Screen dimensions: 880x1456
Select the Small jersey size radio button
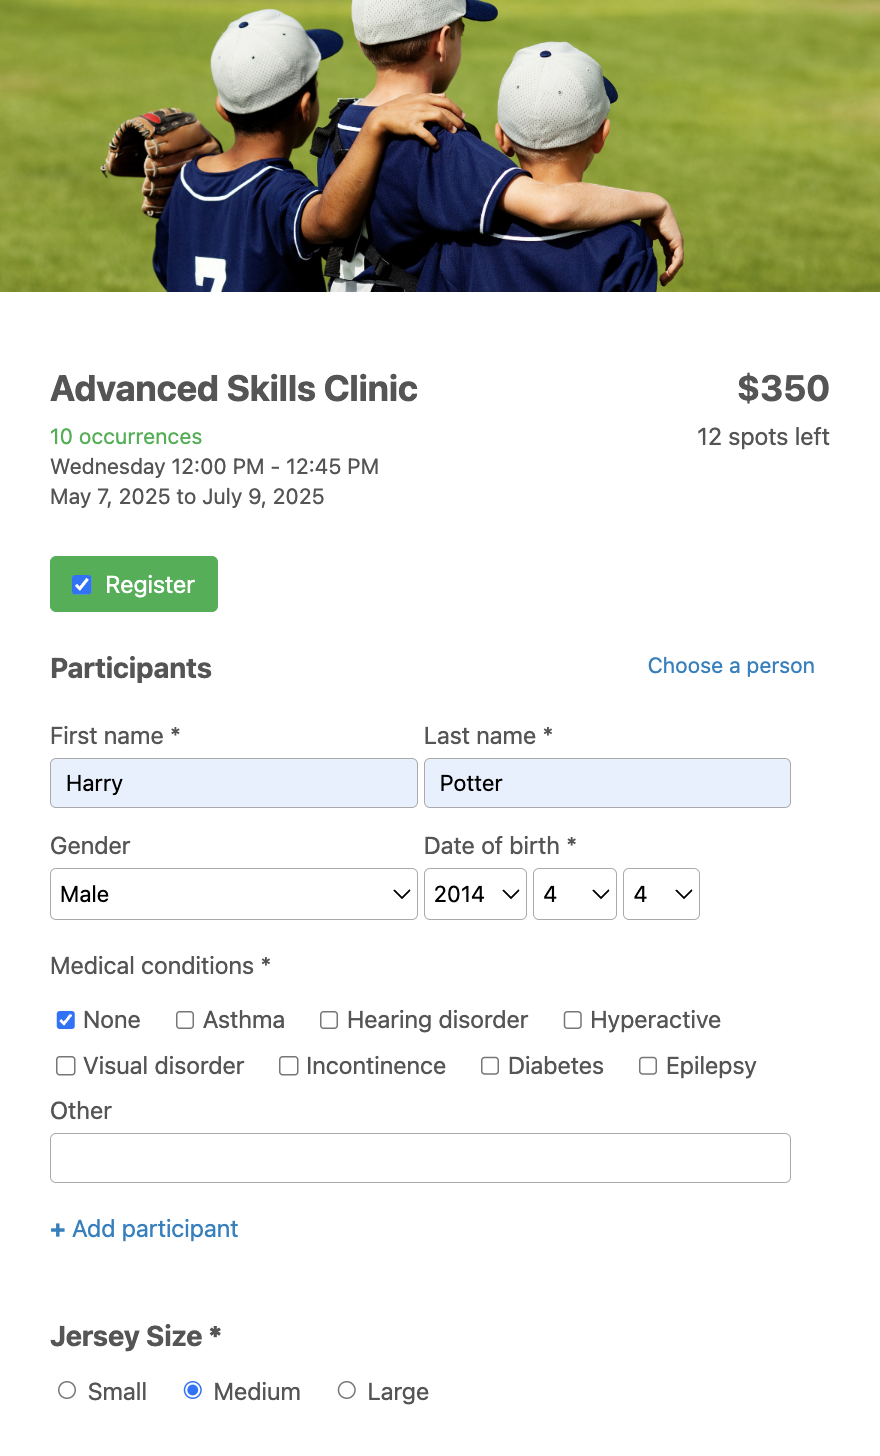67,1391
